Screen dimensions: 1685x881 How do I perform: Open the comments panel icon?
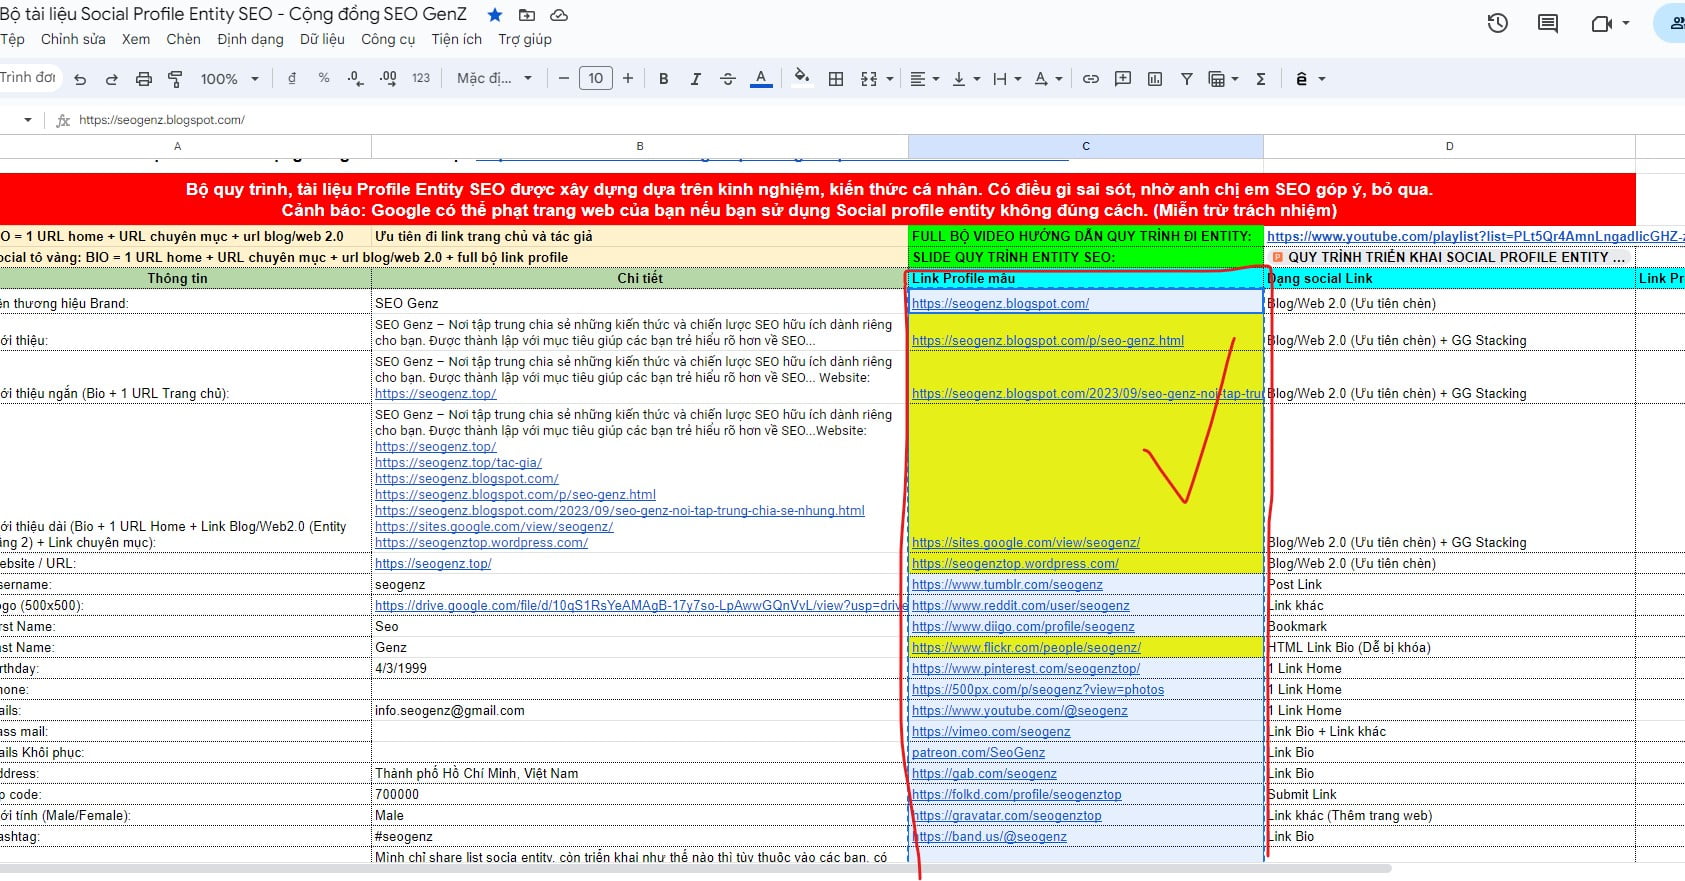1548,23
